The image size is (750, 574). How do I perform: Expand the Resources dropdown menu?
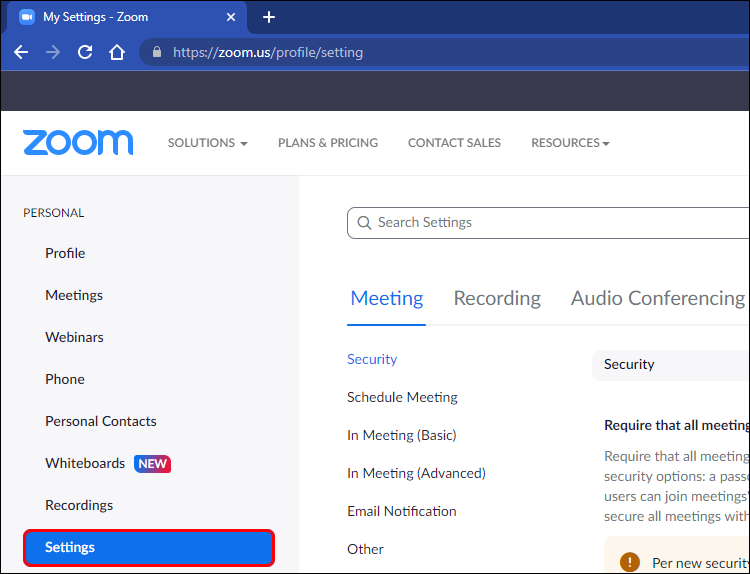[x=570, y=143]
